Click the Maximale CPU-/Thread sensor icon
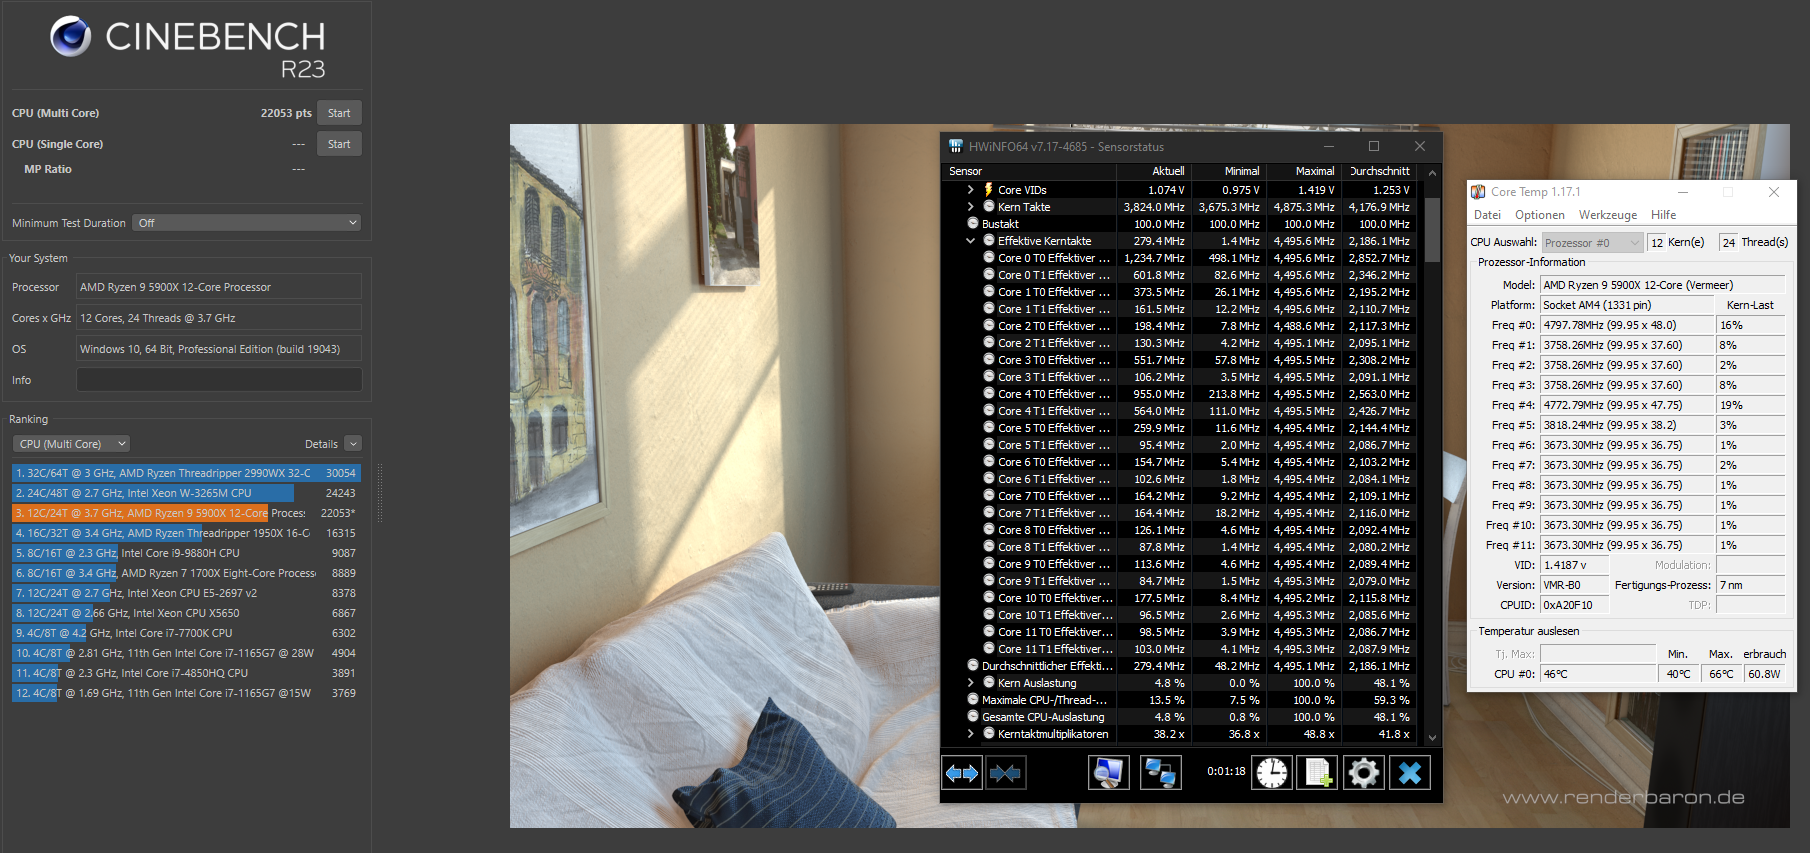This screenshot has width=1810, height=853. [x=972, y=700]
